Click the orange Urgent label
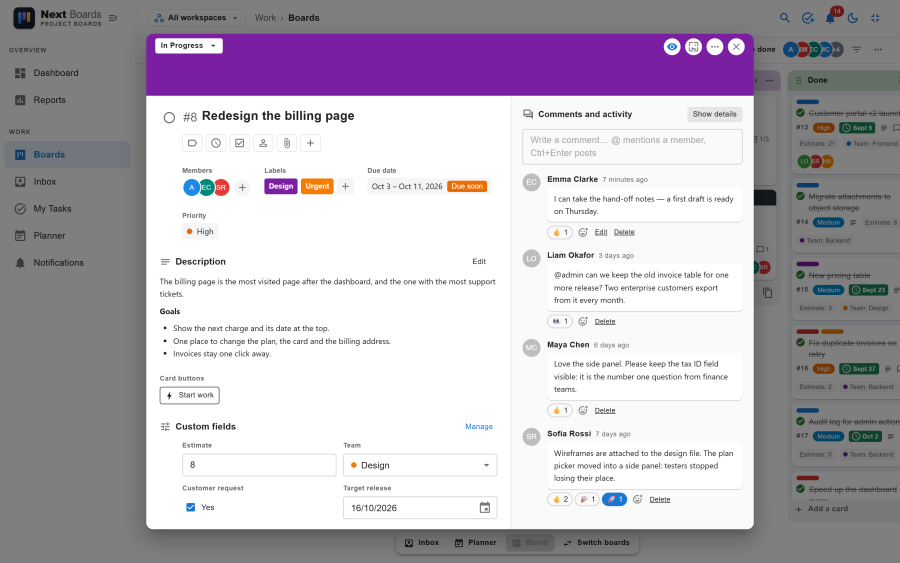Screen dimensions: 900x563 point(317,187)
